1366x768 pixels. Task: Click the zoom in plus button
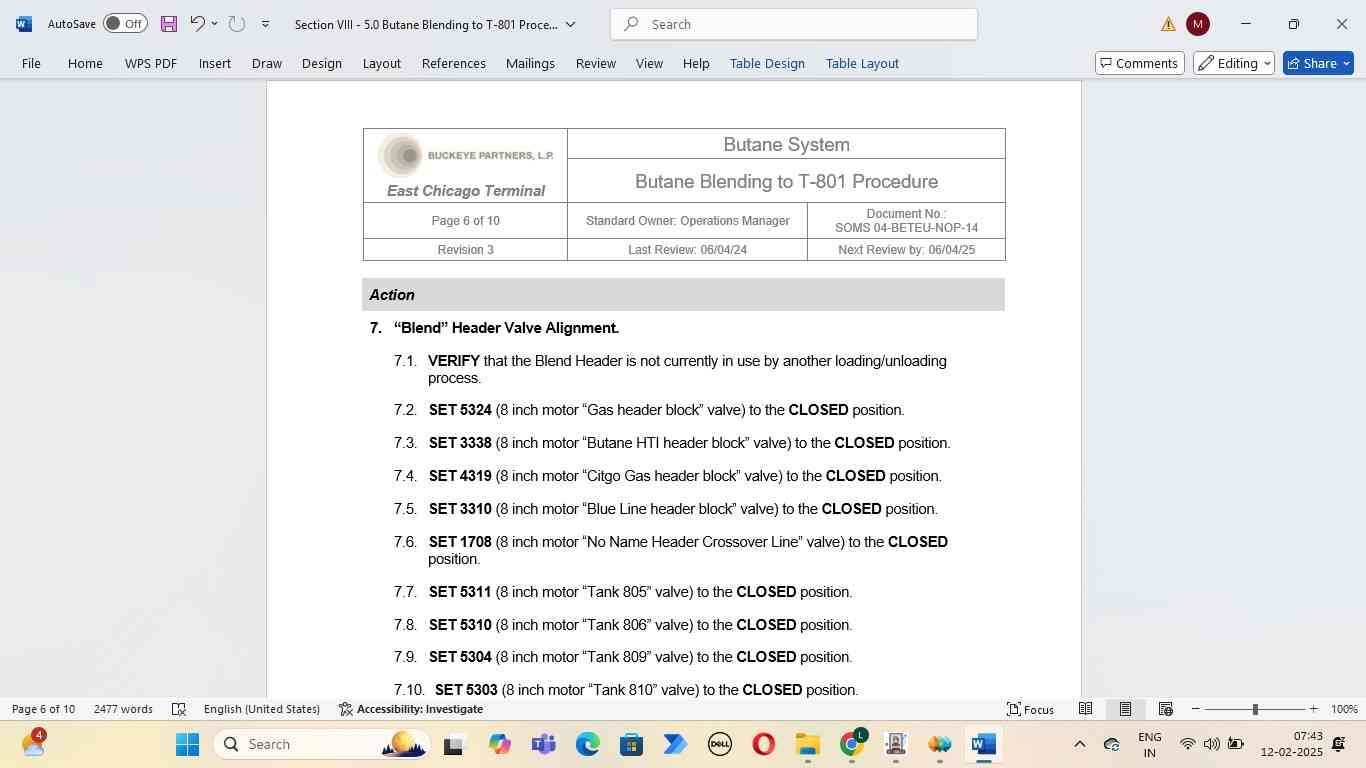pos(1313,709)
